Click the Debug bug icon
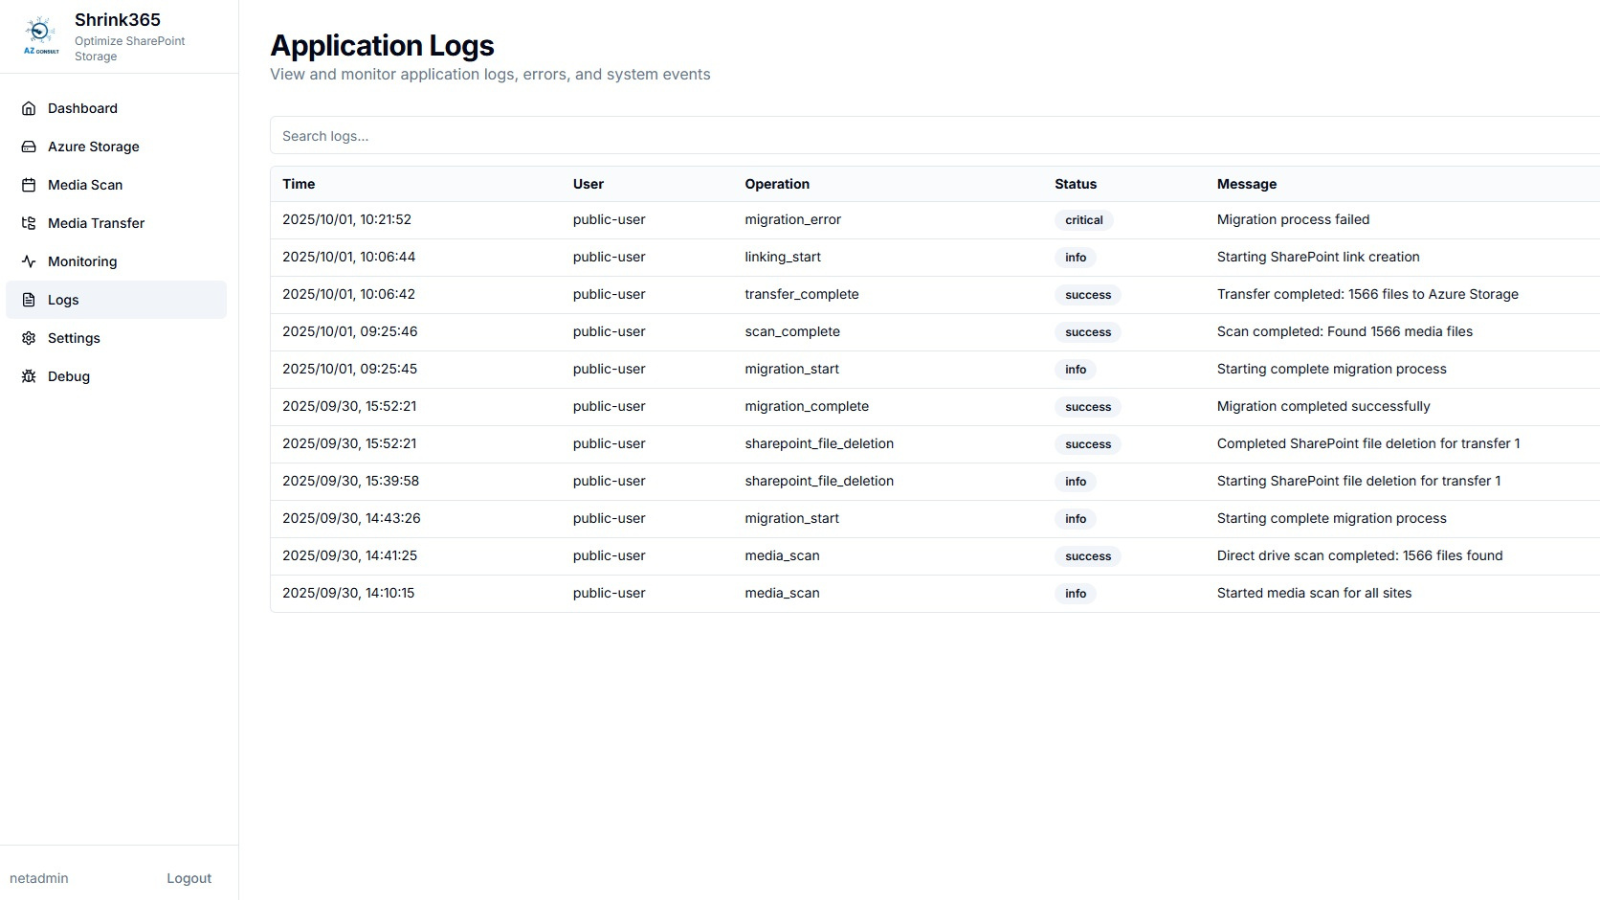The image size is (1600, 900). coord(29,376)
